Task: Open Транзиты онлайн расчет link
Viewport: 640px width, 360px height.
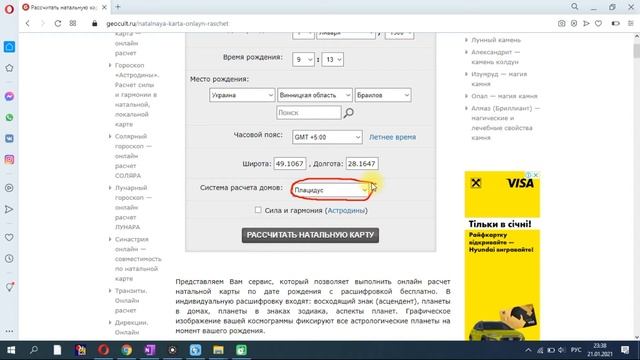Action: (131, 300)
